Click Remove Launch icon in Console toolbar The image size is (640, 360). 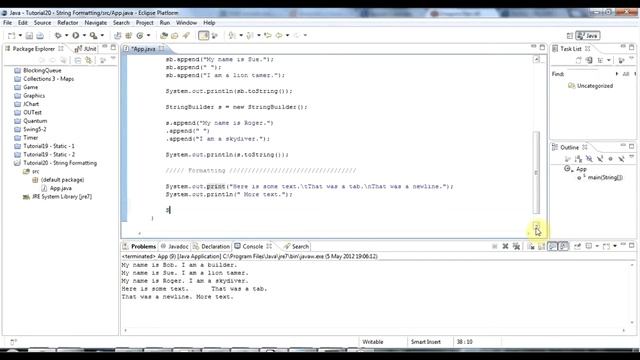[505, 246]
